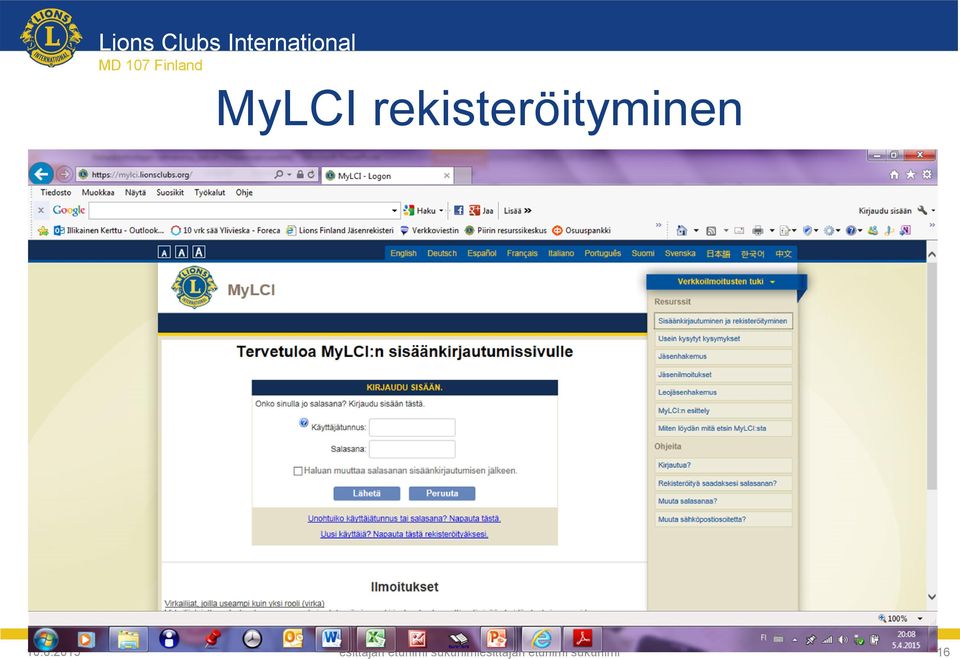Screen dimensions: 960x659
Task: Expand the command bar Home dropdown arrow
Action: [x=696, y=231]
